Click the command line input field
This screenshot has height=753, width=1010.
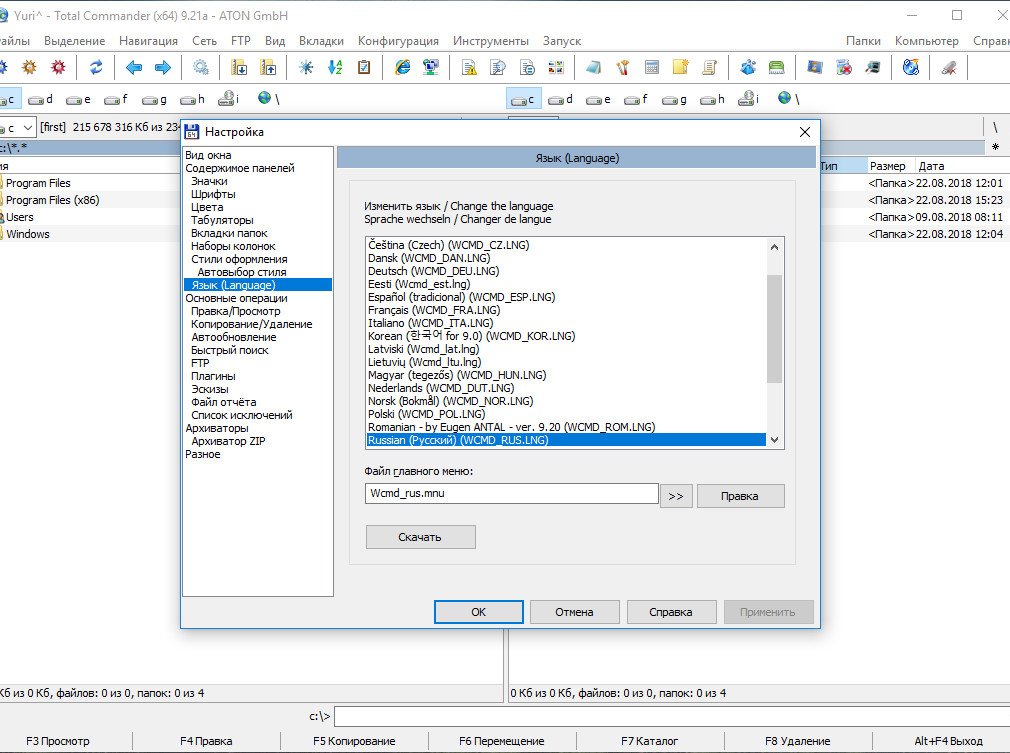(672, 716)
